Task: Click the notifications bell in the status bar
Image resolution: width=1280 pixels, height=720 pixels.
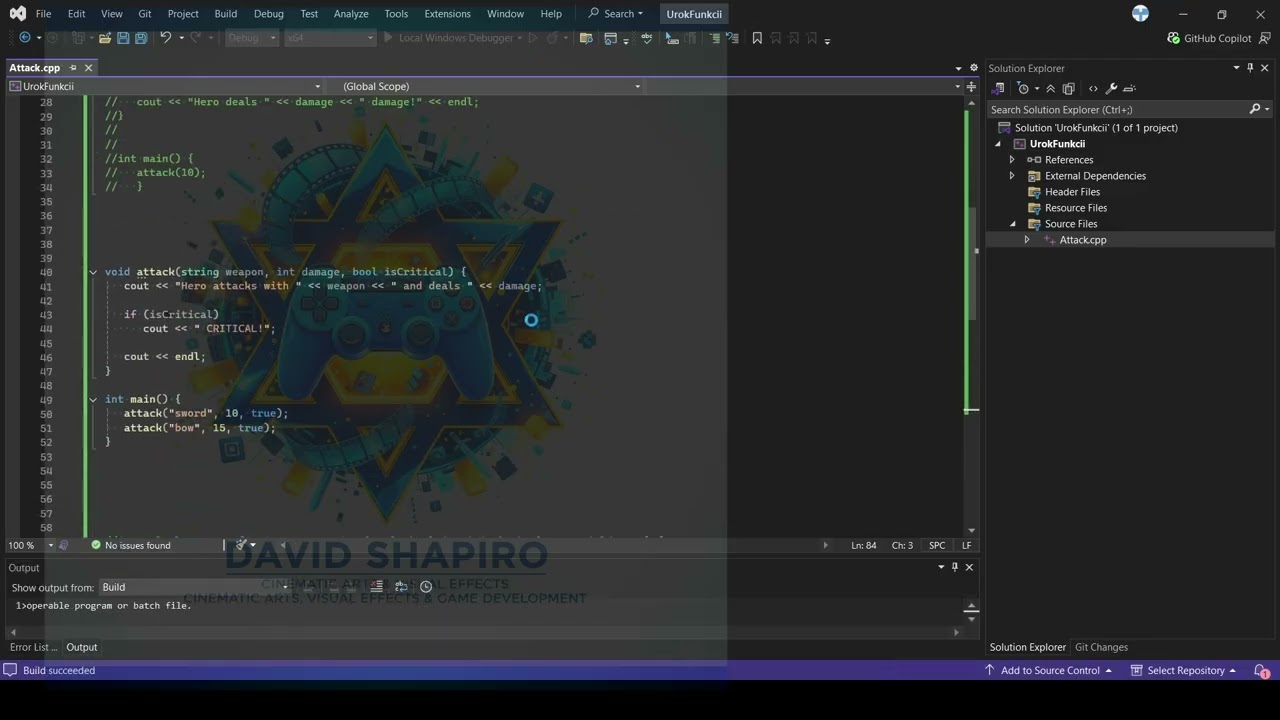Action: click(1262, 671)
